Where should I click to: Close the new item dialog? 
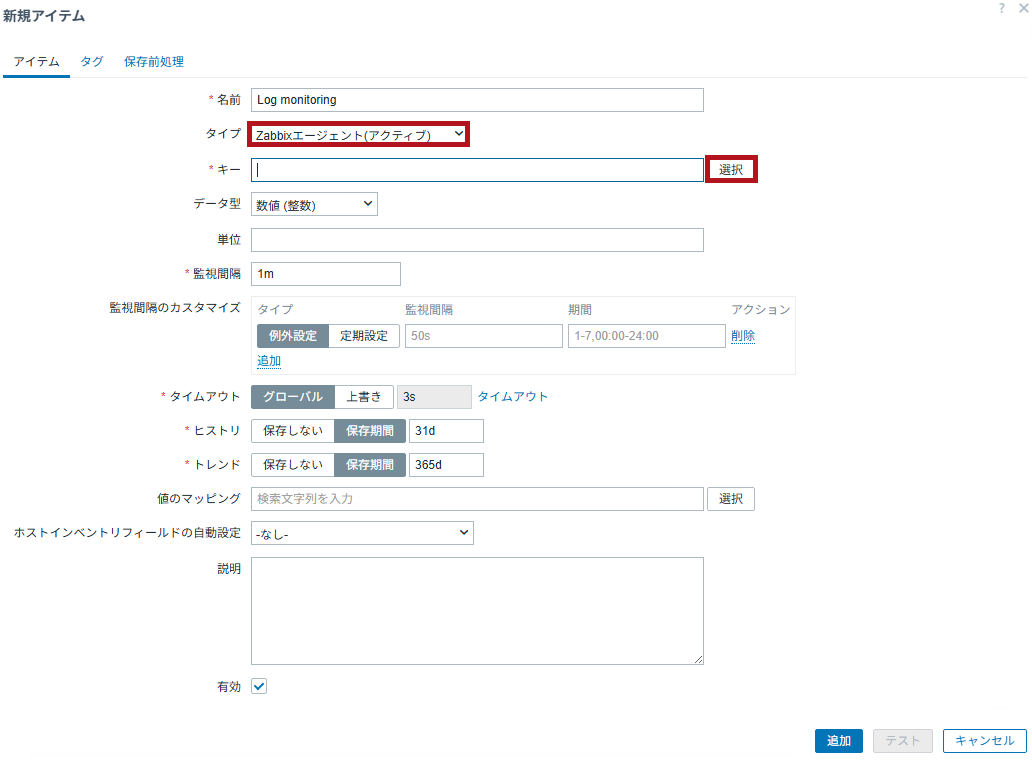1022,8
